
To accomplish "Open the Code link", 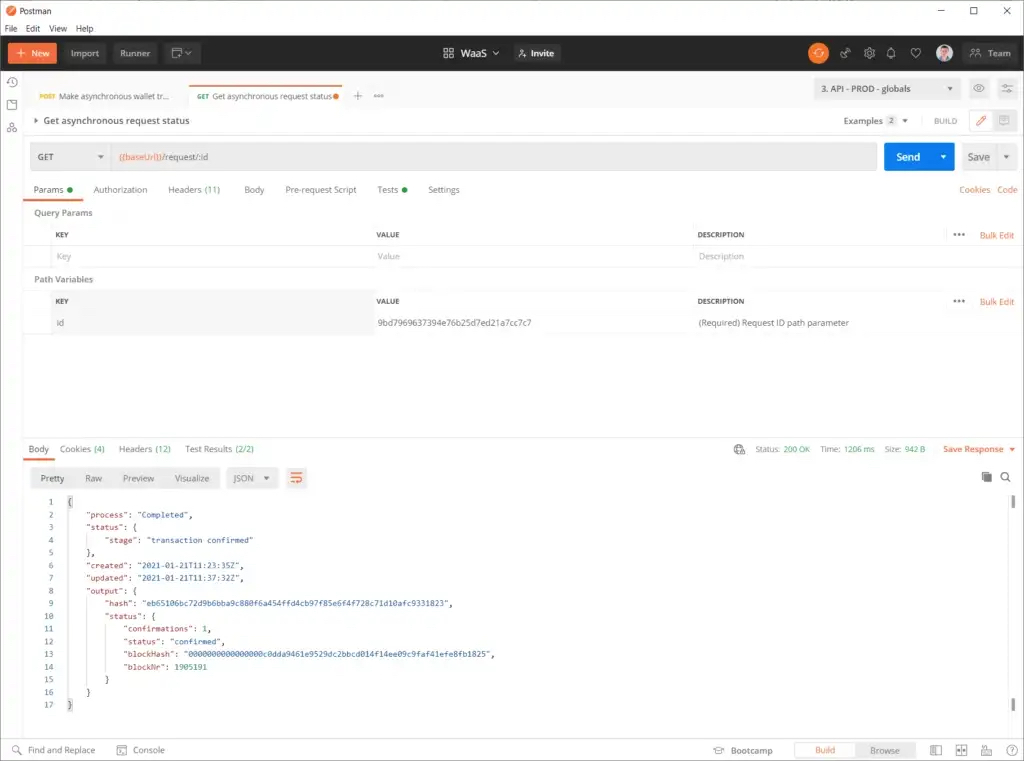I will click(1007, 189).
